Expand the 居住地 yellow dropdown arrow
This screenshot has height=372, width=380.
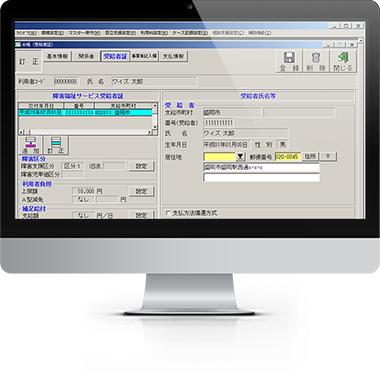coord(240,156)
